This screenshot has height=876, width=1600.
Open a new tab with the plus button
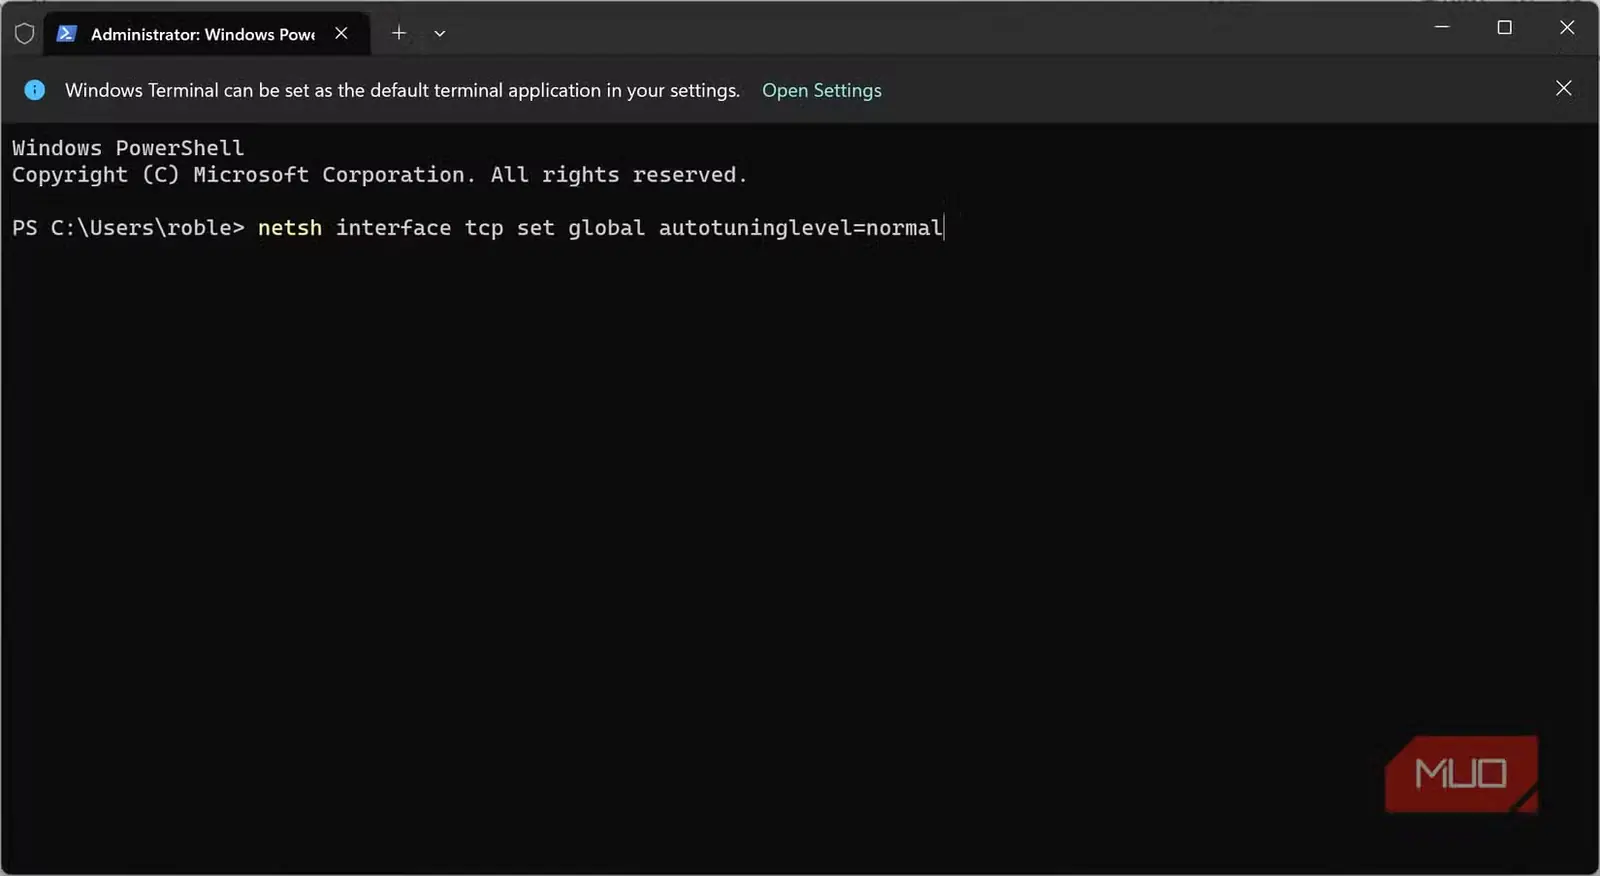pos(399,33)
